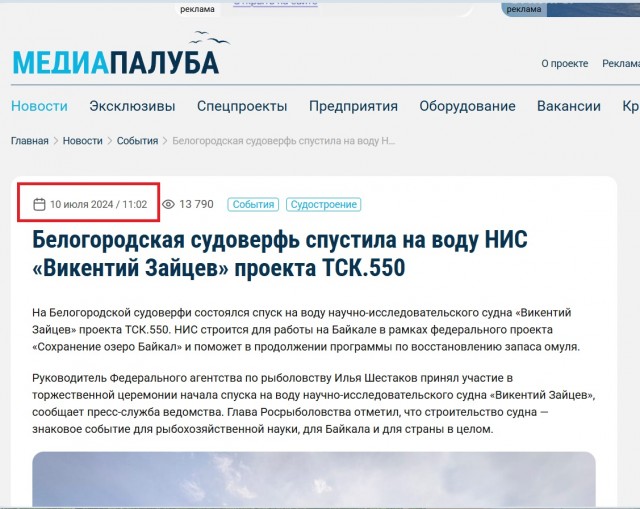The image size is (640, 509).
Task: Select the Судостроение tag badge
Action: click(x=324, y=204)
